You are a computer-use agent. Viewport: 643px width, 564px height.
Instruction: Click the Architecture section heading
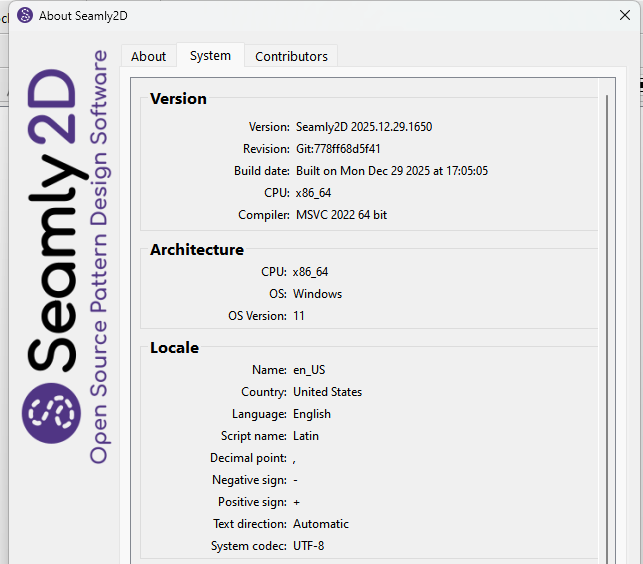pyautogui.click(x=197, y=250)
